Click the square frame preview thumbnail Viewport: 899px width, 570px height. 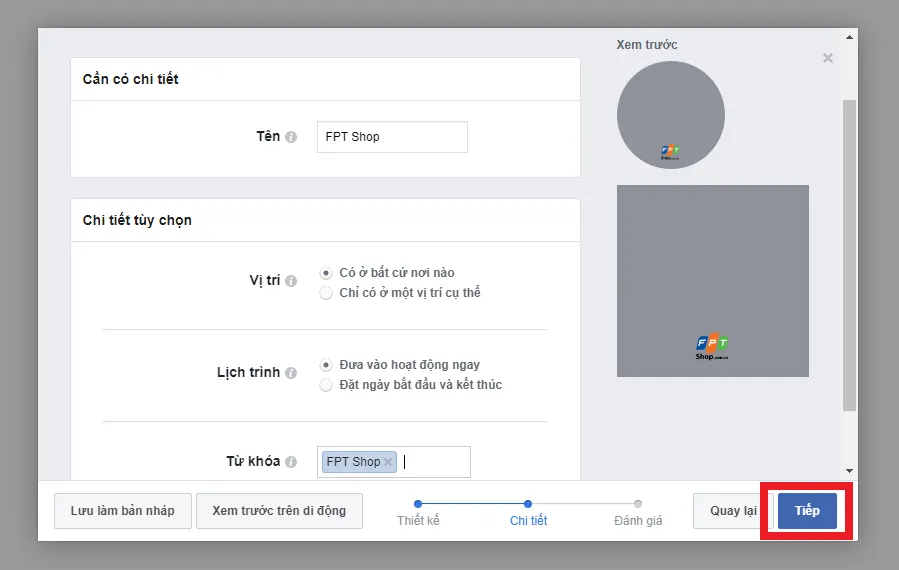coord(713,281)
